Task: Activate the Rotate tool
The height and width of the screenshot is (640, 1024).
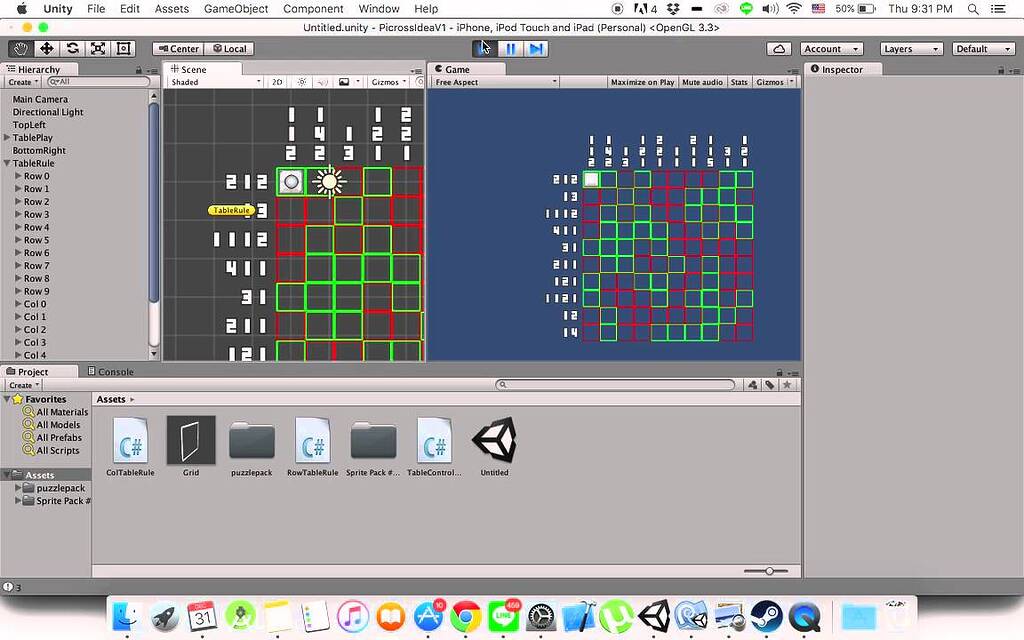Action: 70,48
